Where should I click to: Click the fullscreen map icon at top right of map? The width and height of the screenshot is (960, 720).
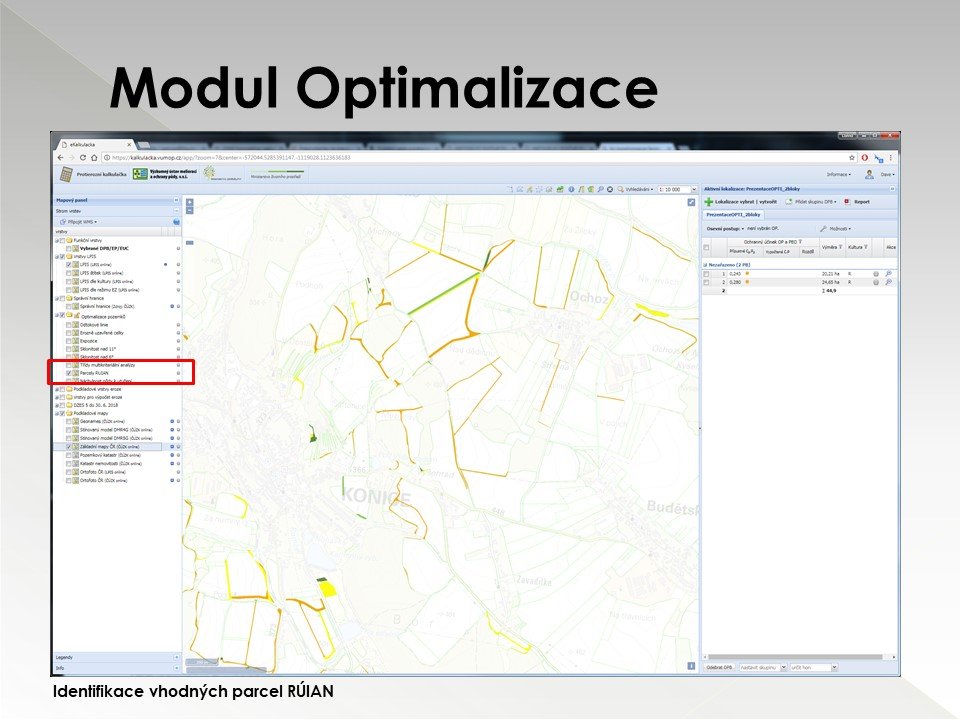tap(691, 202)
